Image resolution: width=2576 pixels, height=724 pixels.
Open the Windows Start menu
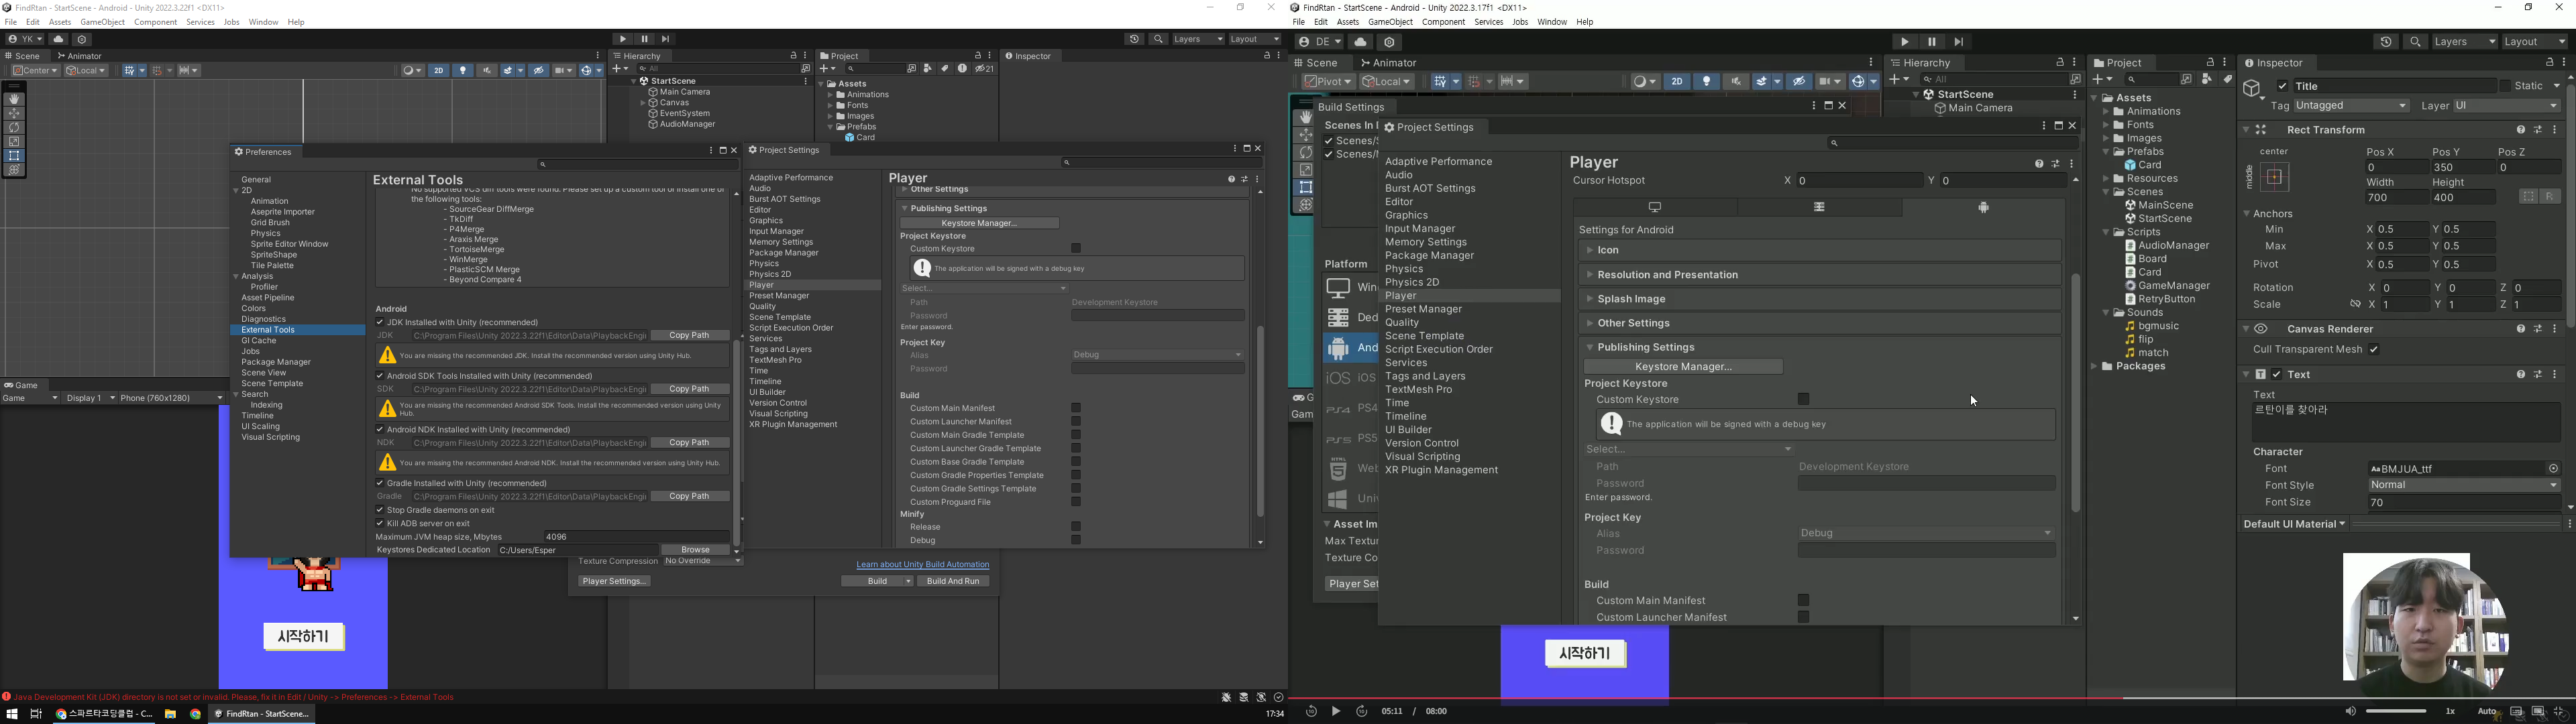click(x=12, y=714)
